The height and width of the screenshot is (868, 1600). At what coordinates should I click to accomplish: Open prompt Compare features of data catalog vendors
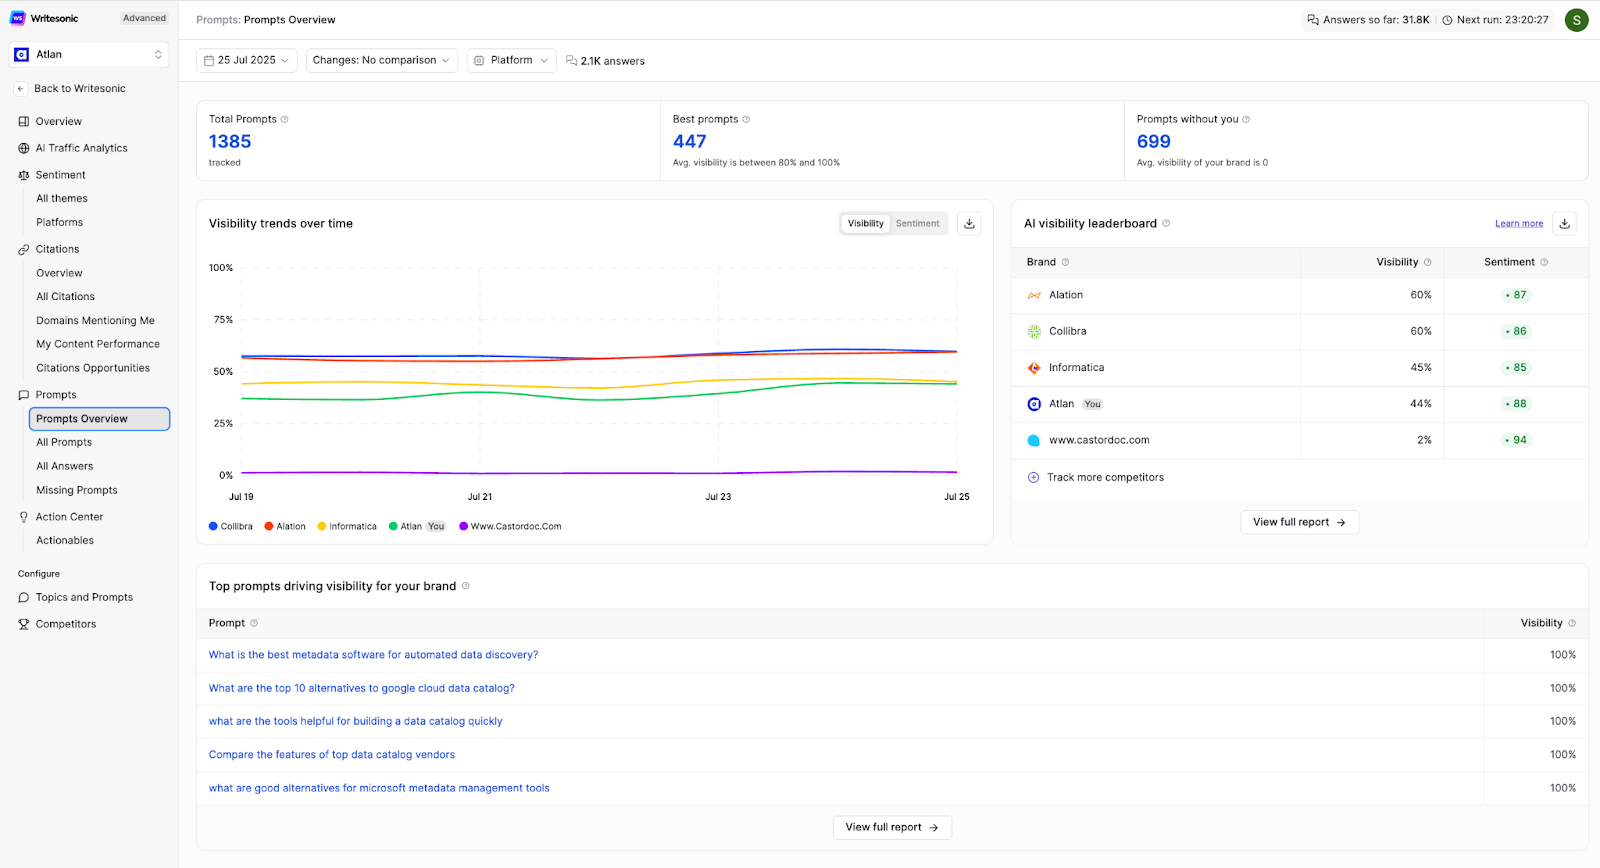[x=331, y=755]
